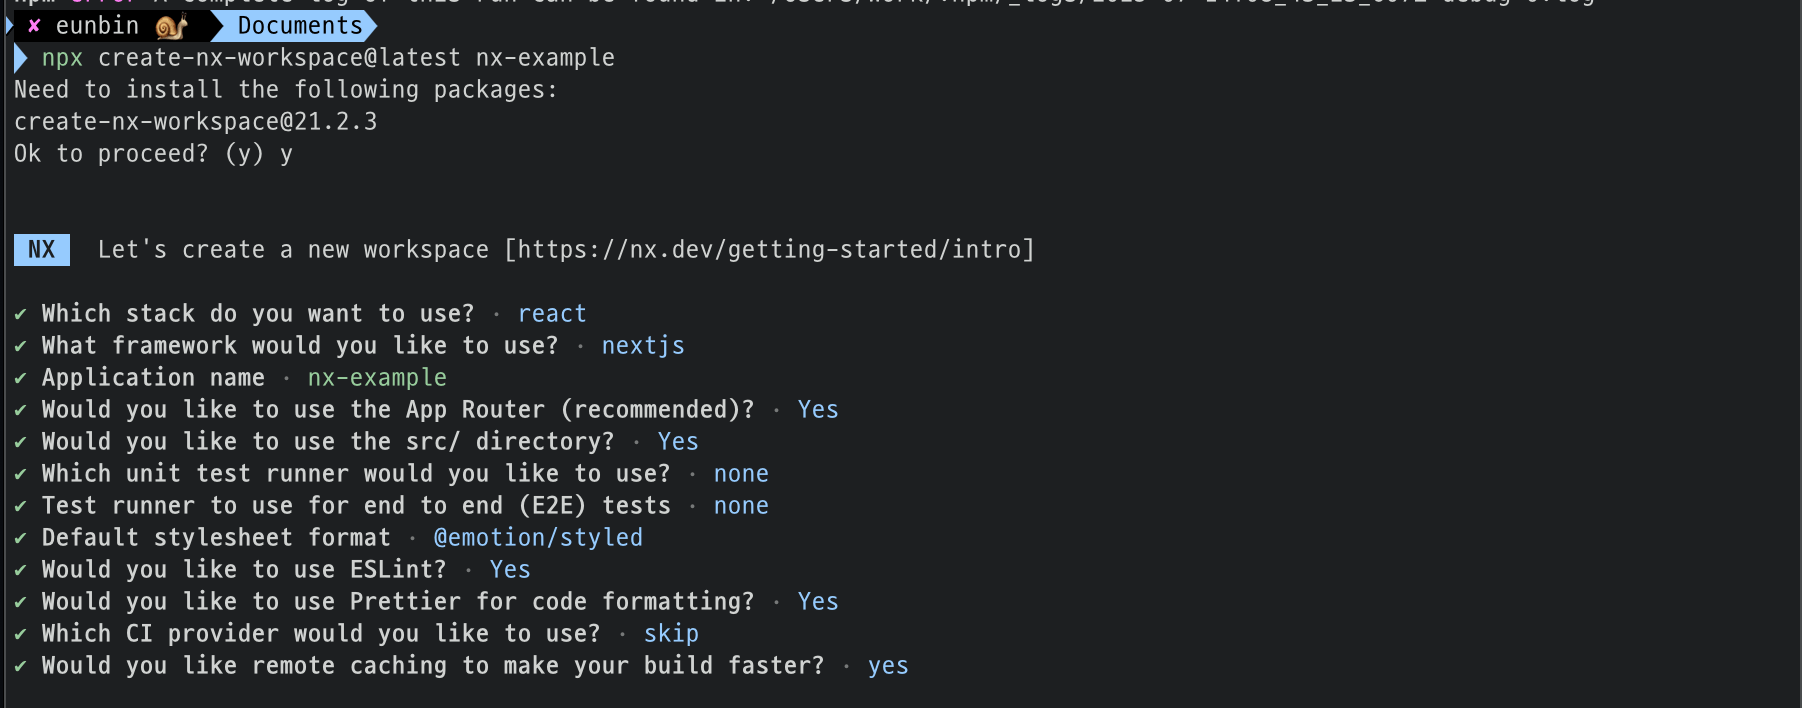Click the nextjs framework answer
The width and height of the screenshot is (1802, 708).
pos(643,346)
